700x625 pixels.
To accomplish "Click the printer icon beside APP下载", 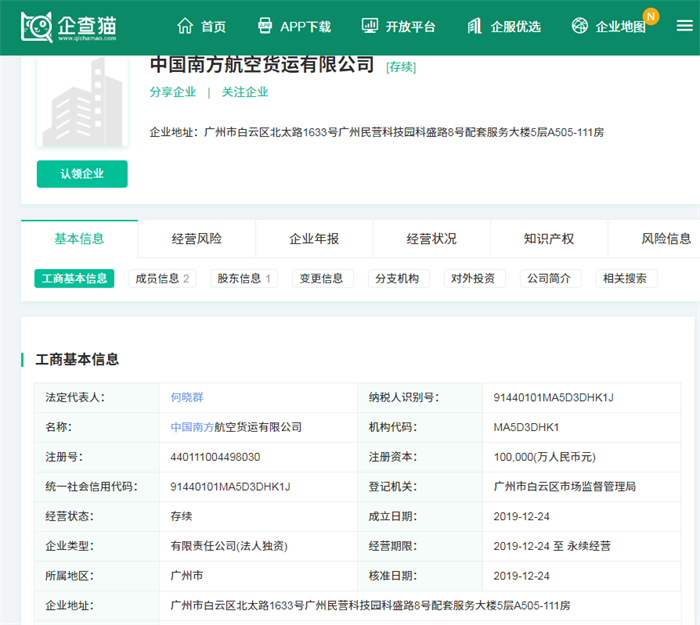I will click(265, 26).
